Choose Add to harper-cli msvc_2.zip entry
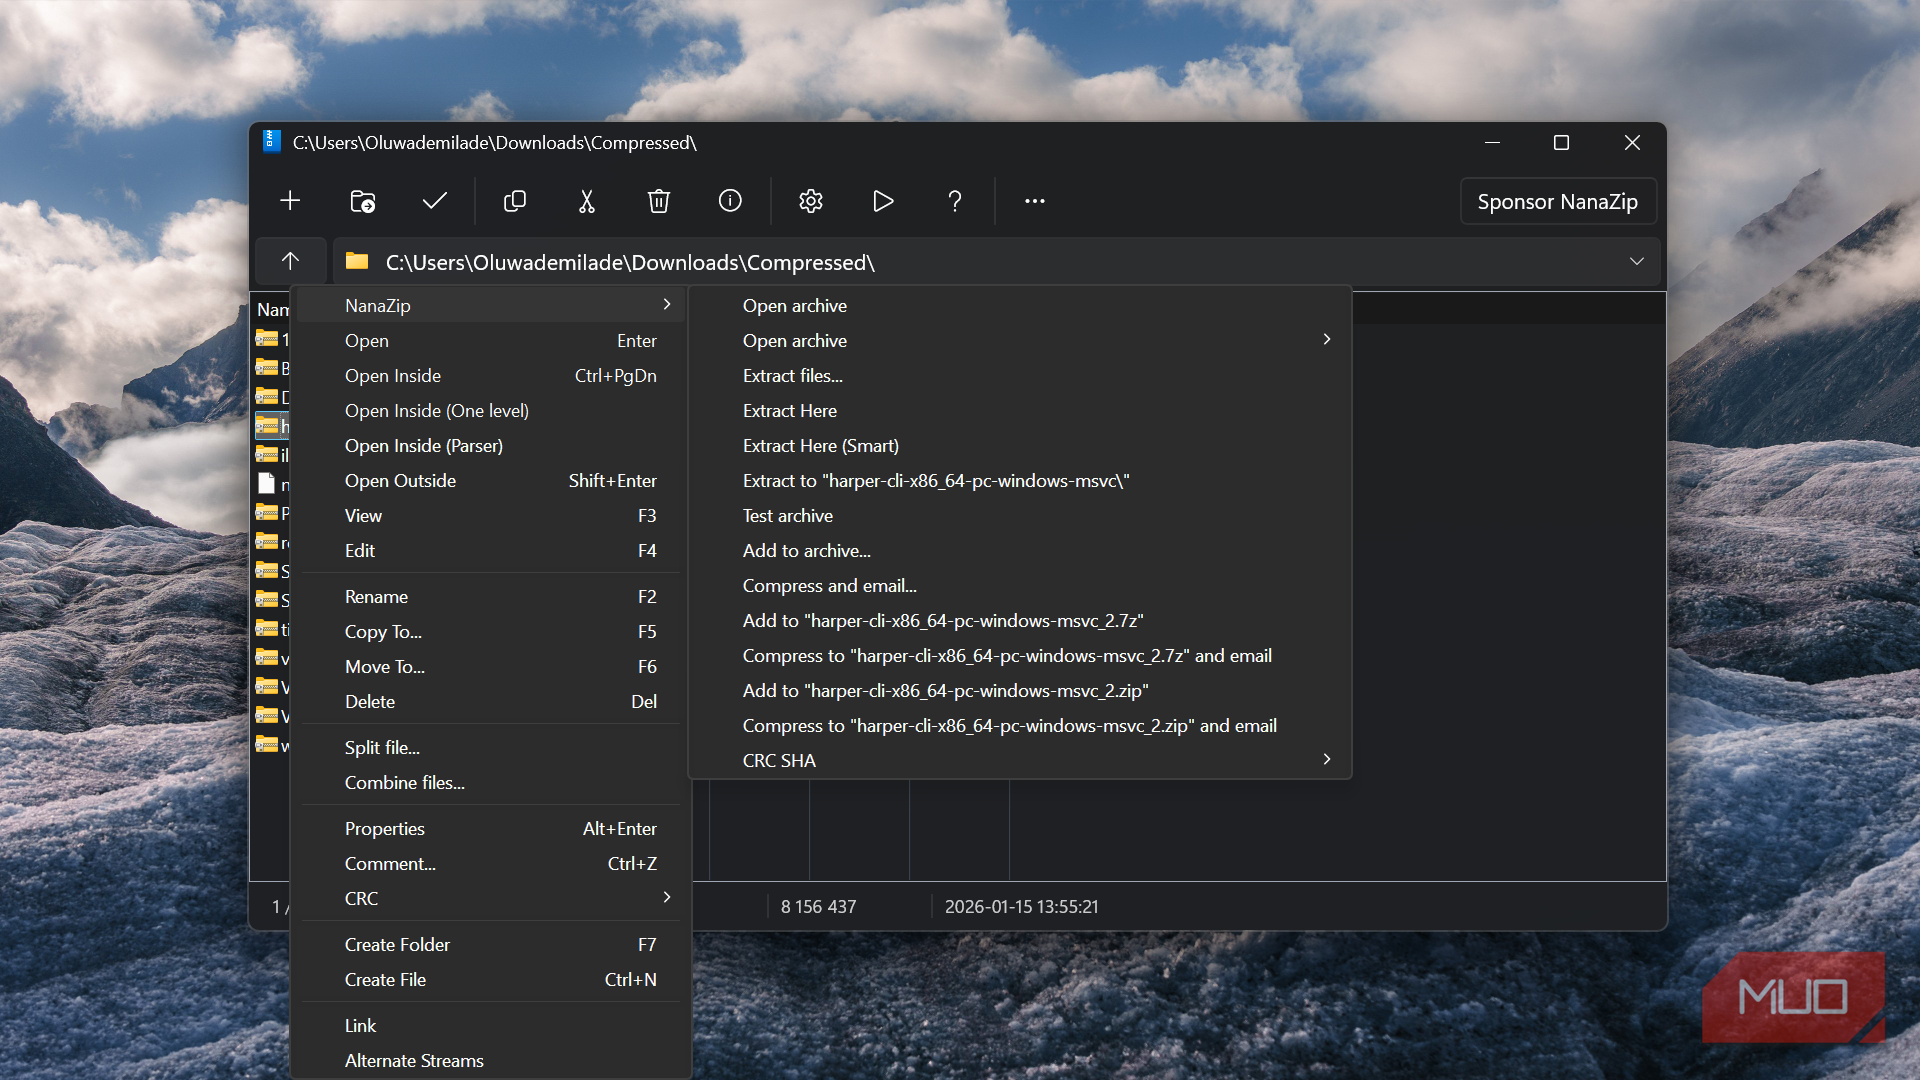The image size is (1920, 1080). click(1020, 691)
